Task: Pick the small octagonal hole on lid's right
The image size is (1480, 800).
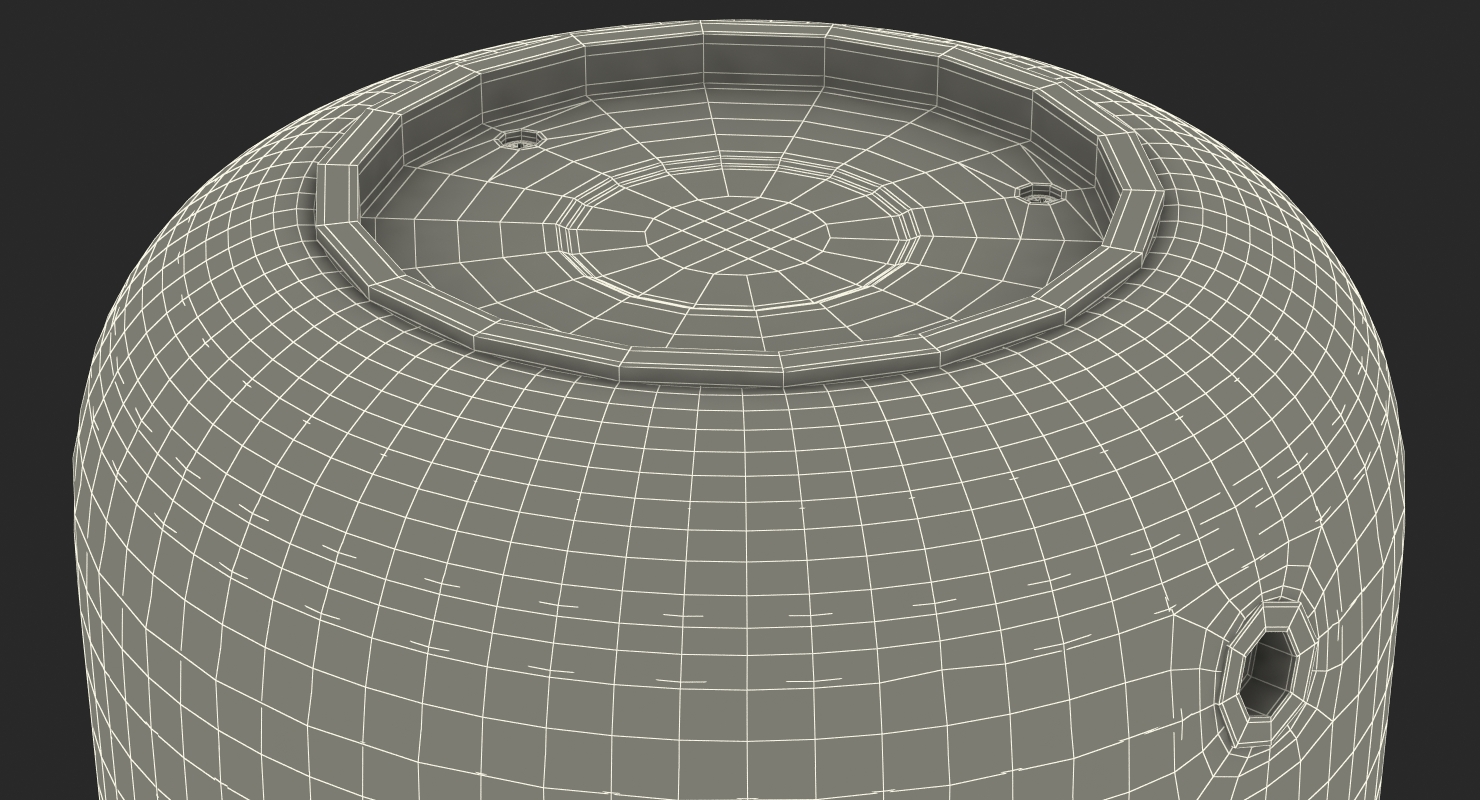Action: (x=1039, y=194)
